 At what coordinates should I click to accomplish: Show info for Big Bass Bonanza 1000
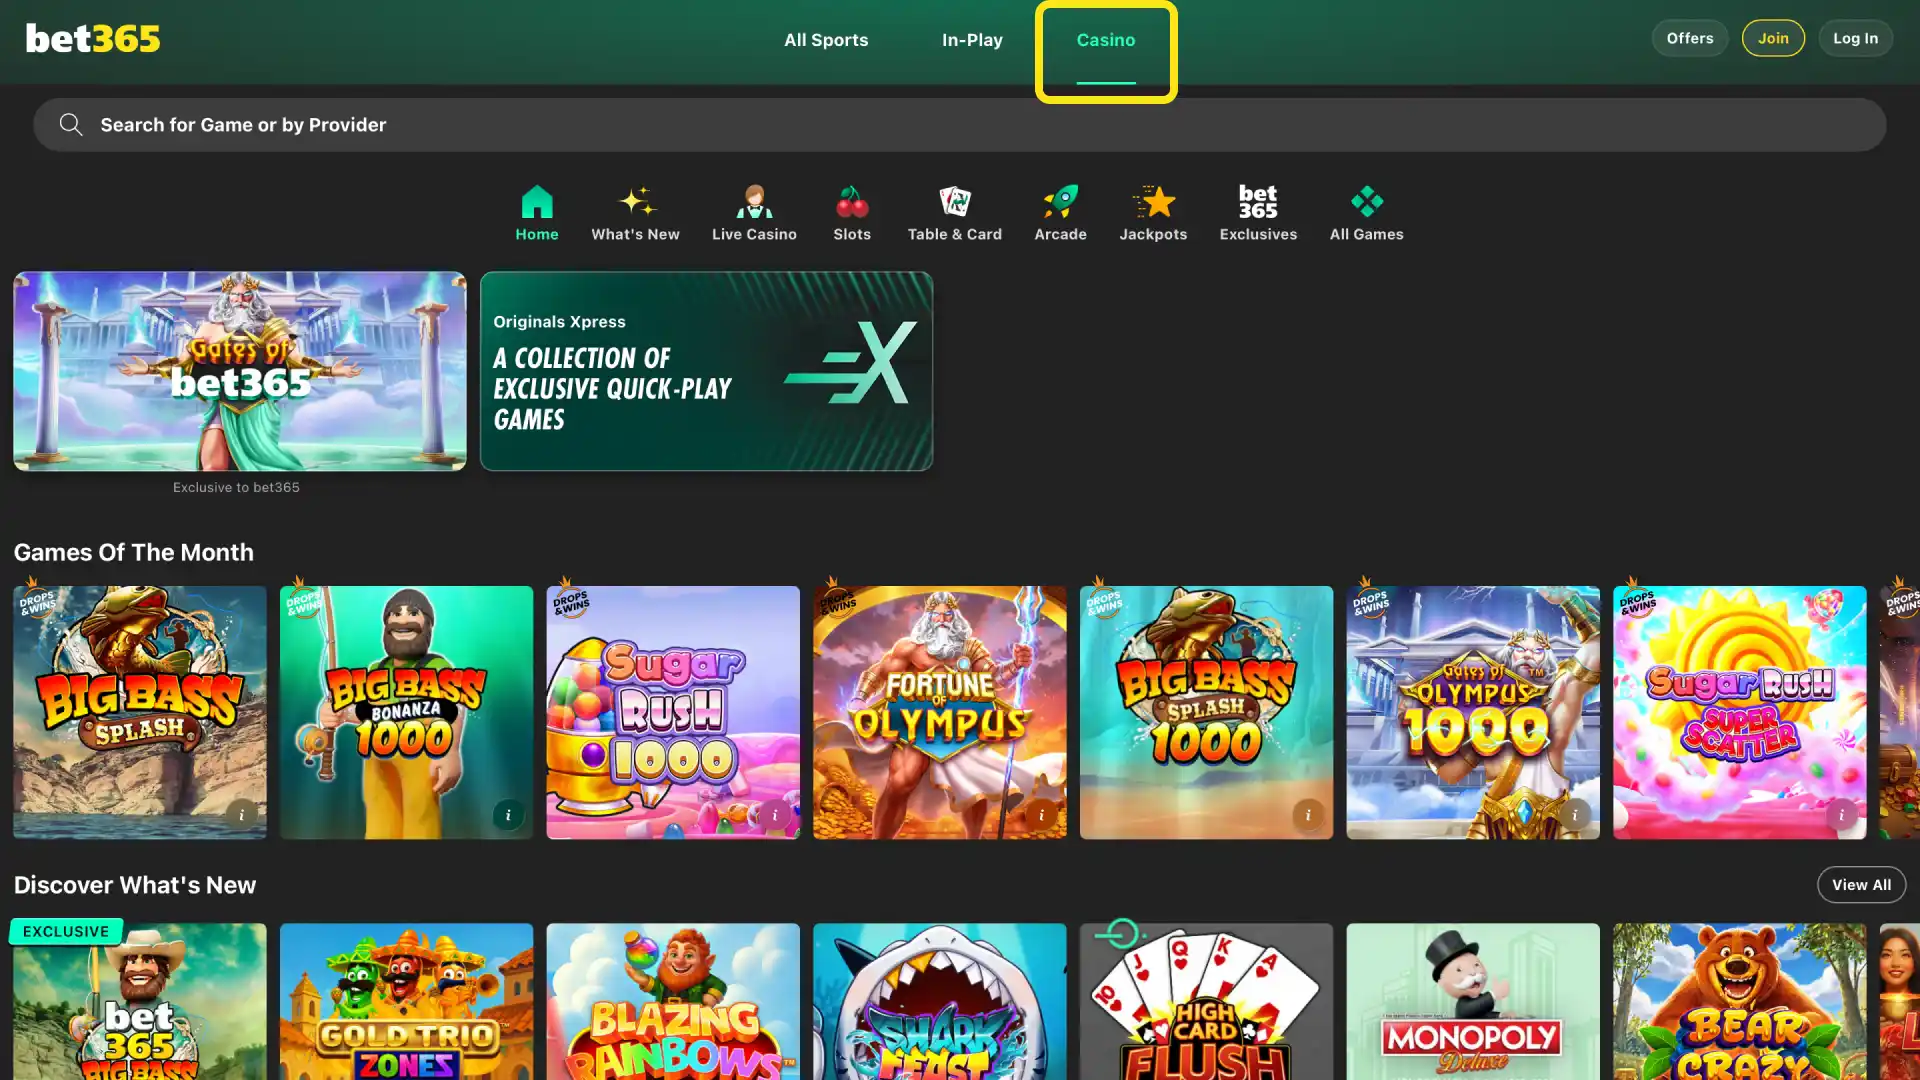click(508, 815)
